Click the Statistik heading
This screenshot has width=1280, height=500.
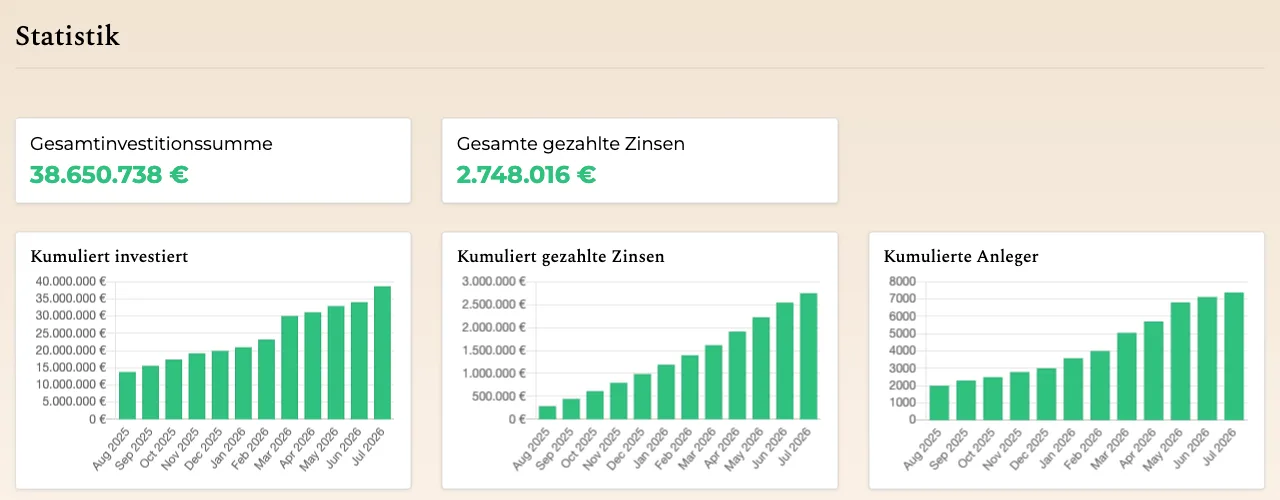(67, 36)
